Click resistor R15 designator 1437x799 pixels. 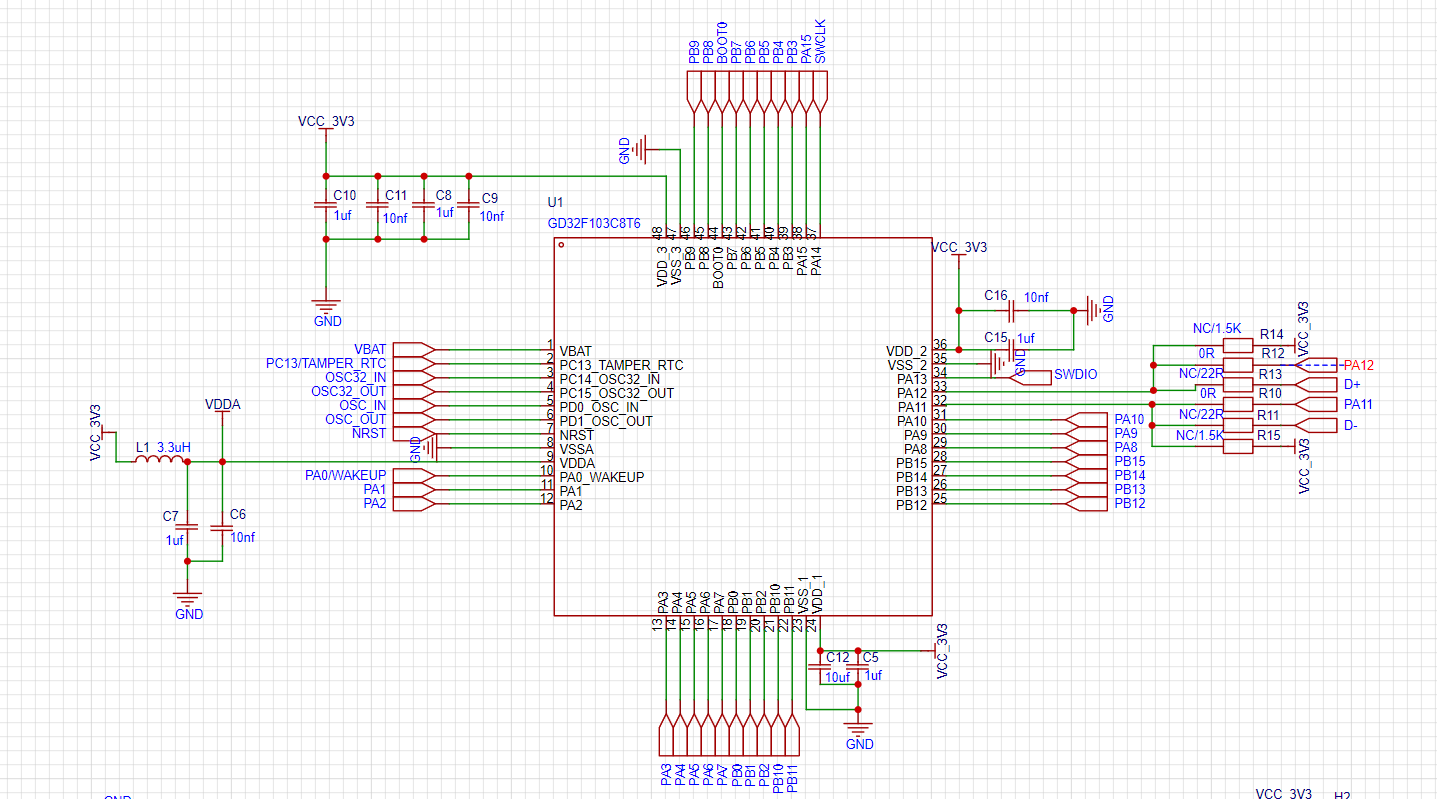(x=1269, y=435)
